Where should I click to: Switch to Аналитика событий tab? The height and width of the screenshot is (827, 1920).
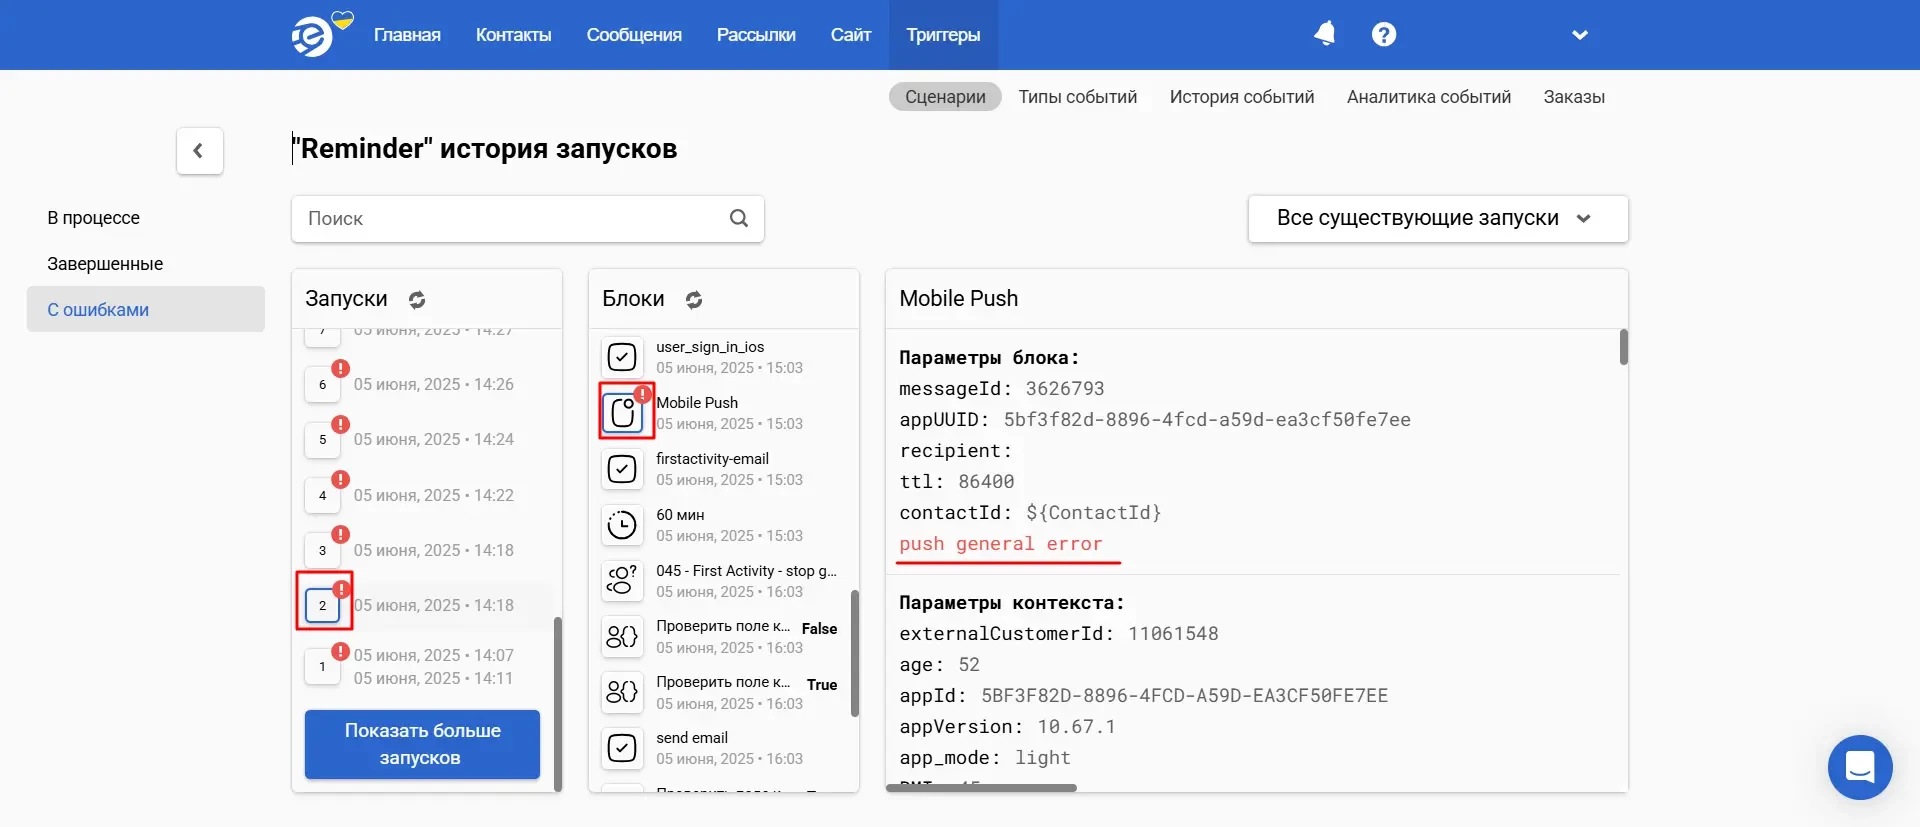pyautogui.click(x=1429, y=97)
